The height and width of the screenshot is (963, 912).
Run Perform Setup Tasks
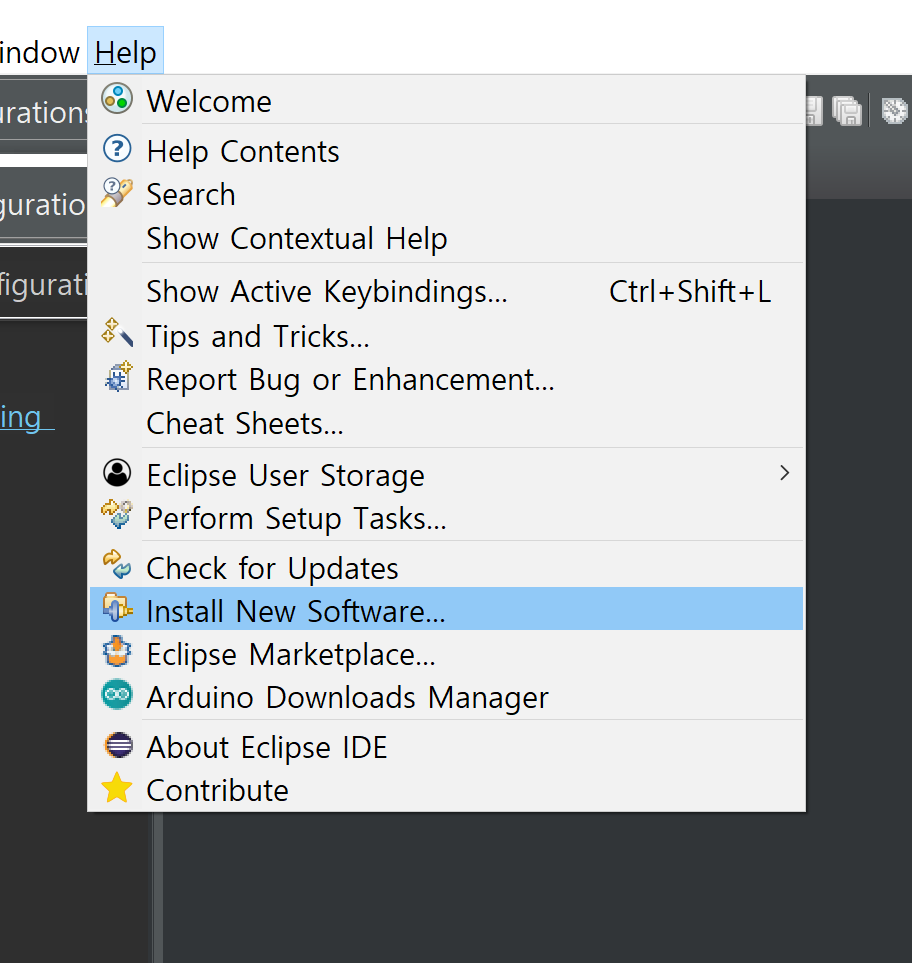(446, 518)
